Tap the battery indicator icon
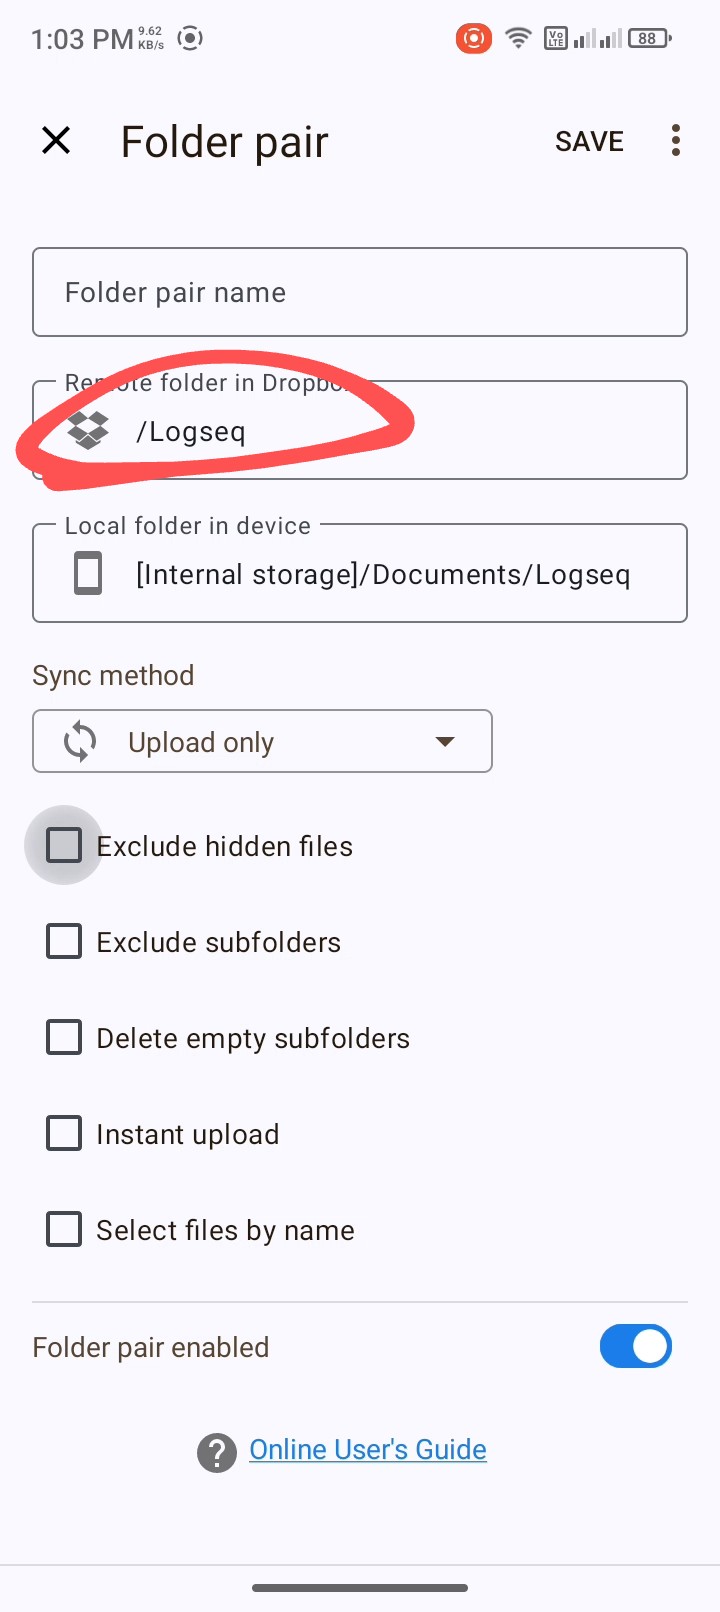 649,39
